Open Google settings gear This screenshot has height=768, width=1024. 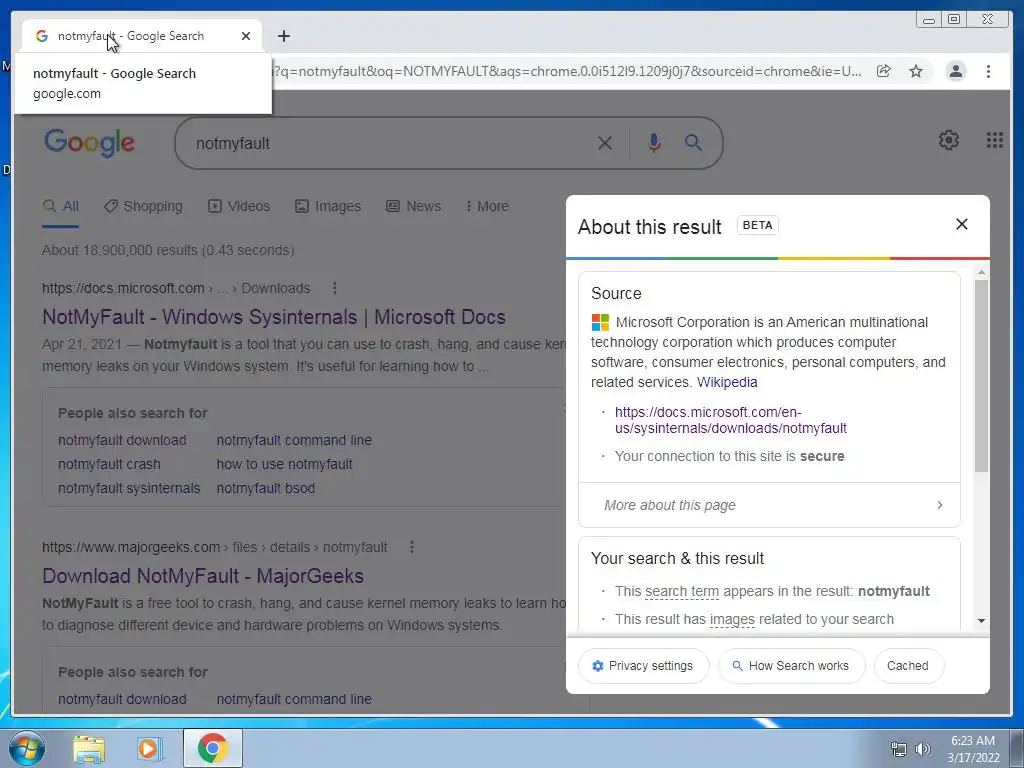click(949, 140)
